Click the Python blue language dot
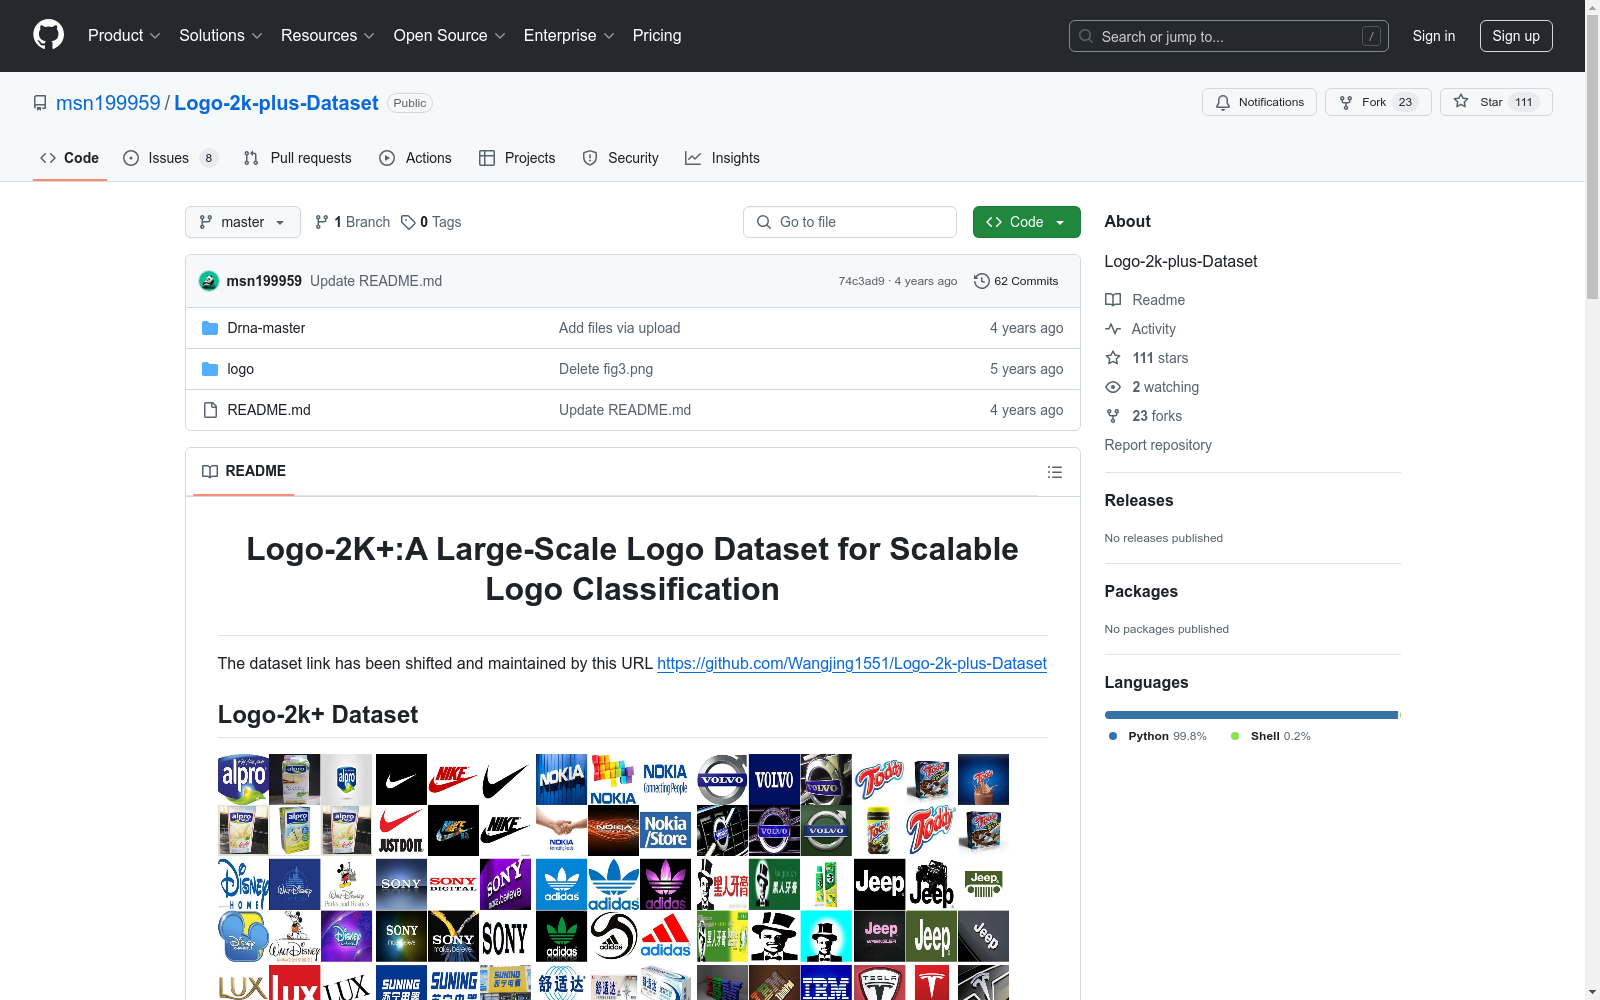Viewport: 1600px width, 1000px height. (x=1113, y=736)
